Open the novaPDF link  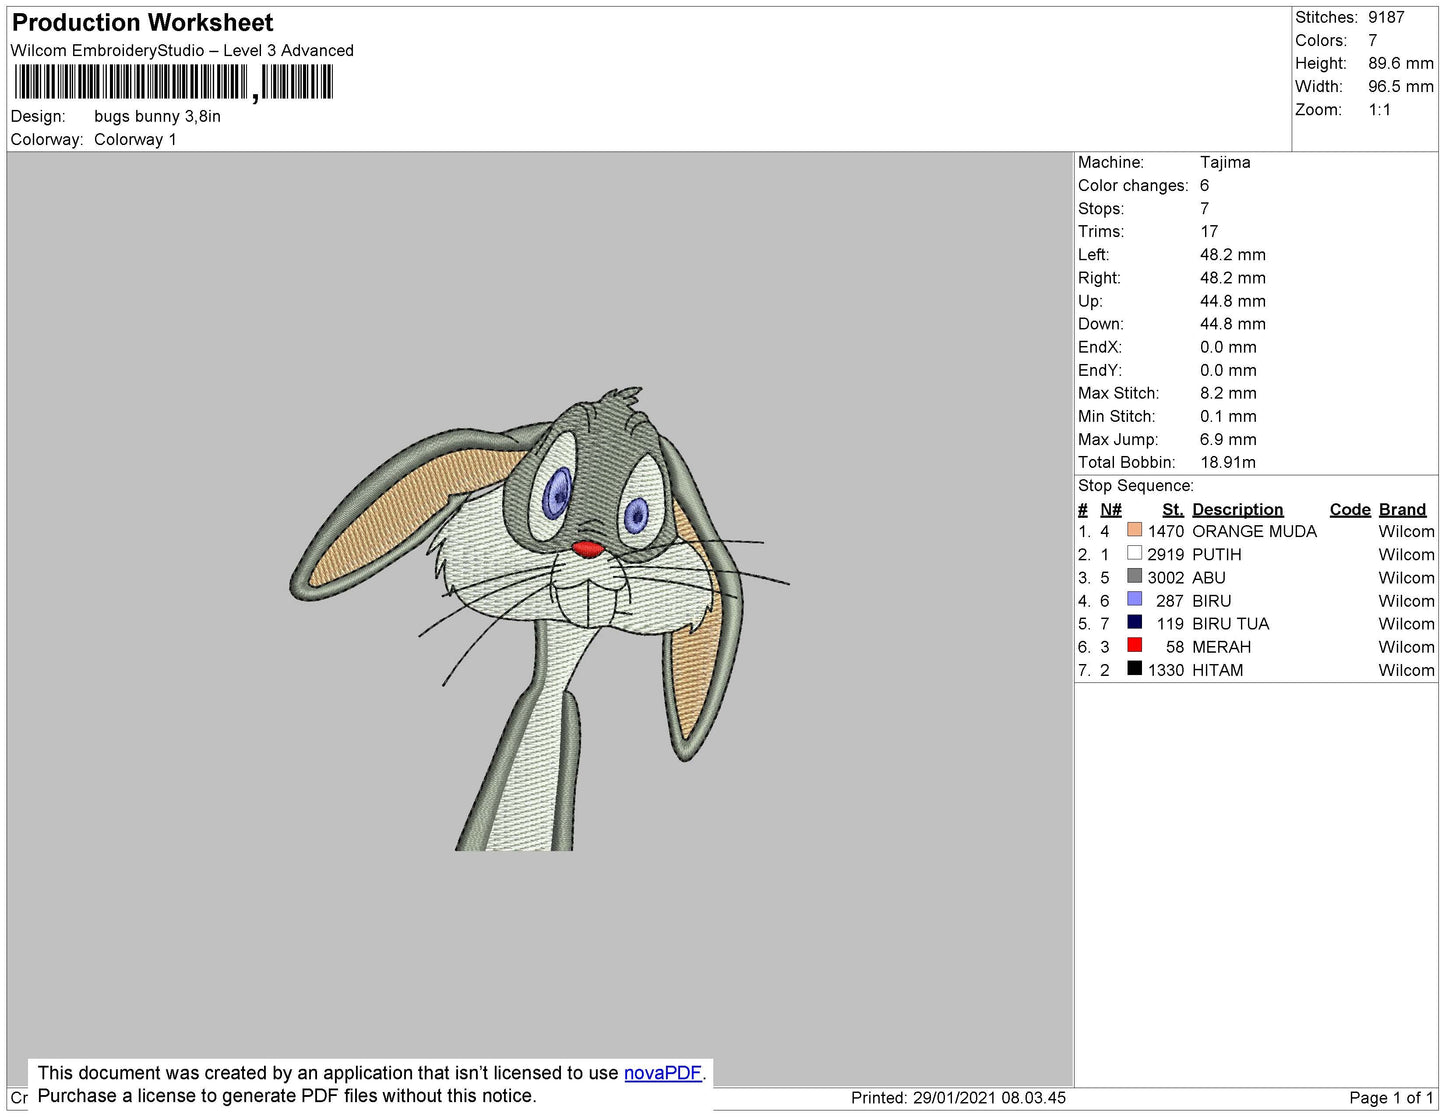pyautogui.click(x=662, y=1072)
